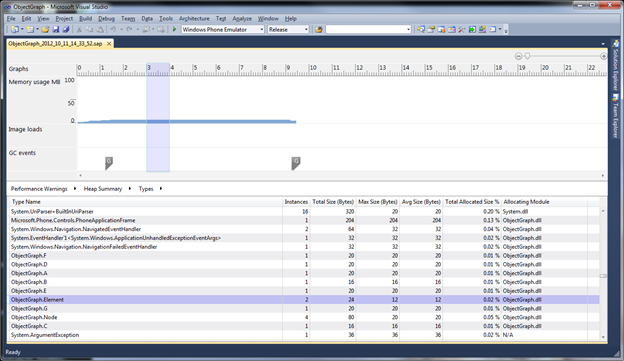Open the Extension Manager tools icon

pyautogui.click(x=462, y=29)
